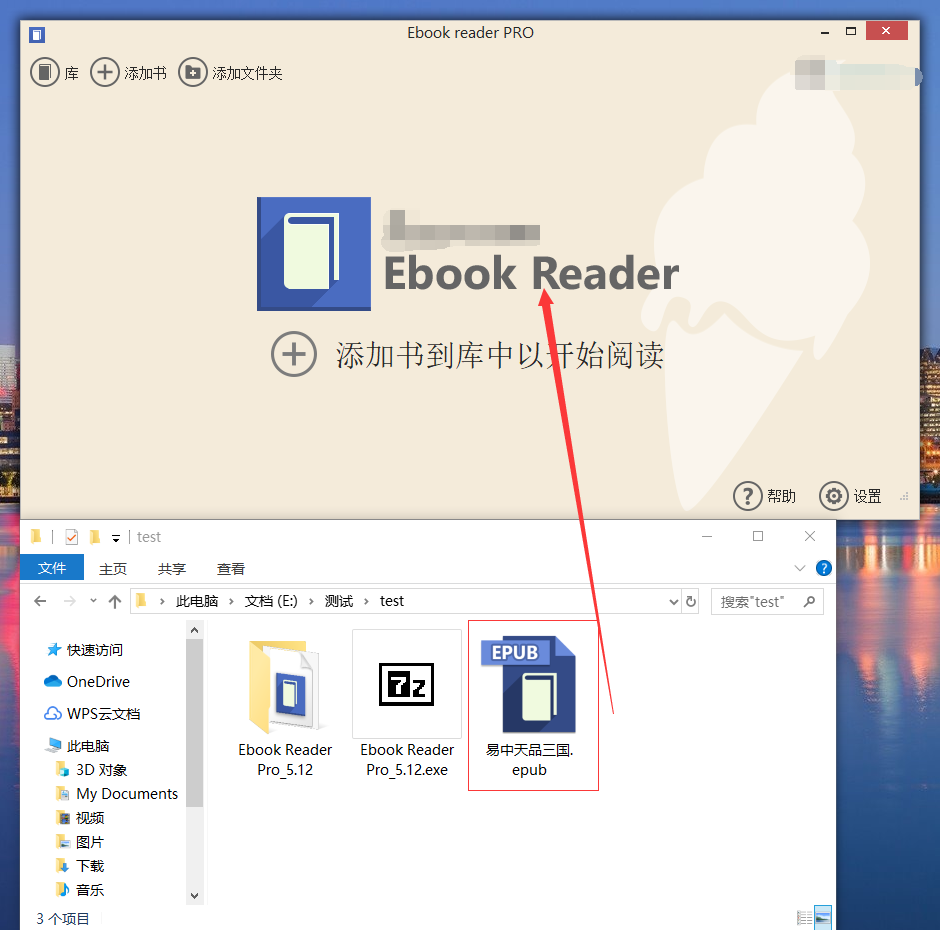This screenshot has width=940, height=930.
Task: Click the Add Book (添加书) button
Action: [128, 73]
